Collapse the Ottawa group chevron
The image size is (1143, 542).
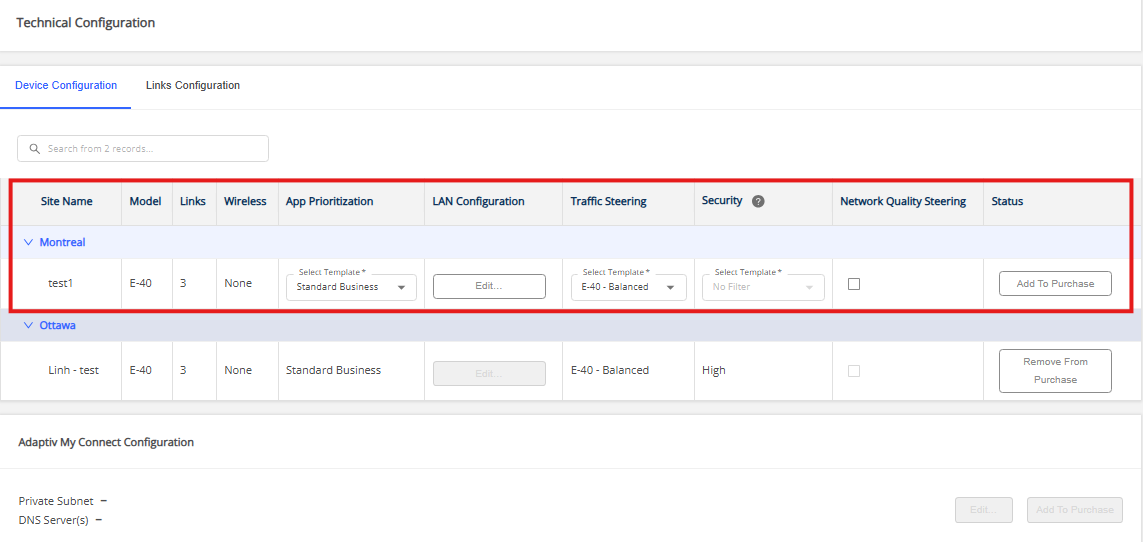click(x=28, y=325)
